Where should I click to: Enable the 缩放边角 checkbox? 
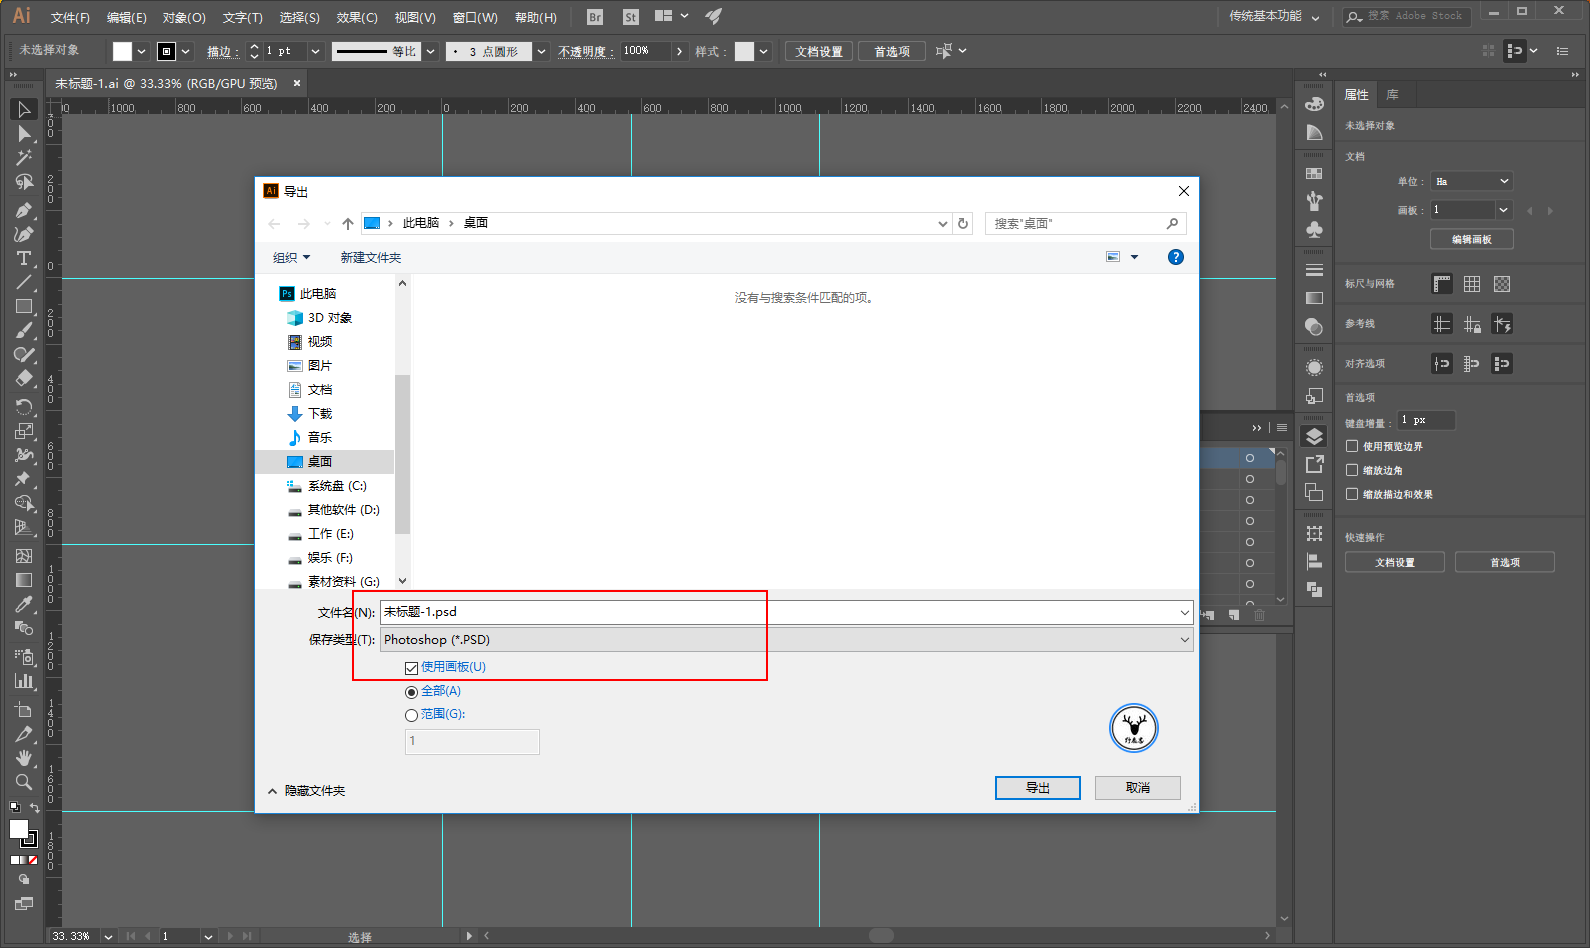point(1352,470)
